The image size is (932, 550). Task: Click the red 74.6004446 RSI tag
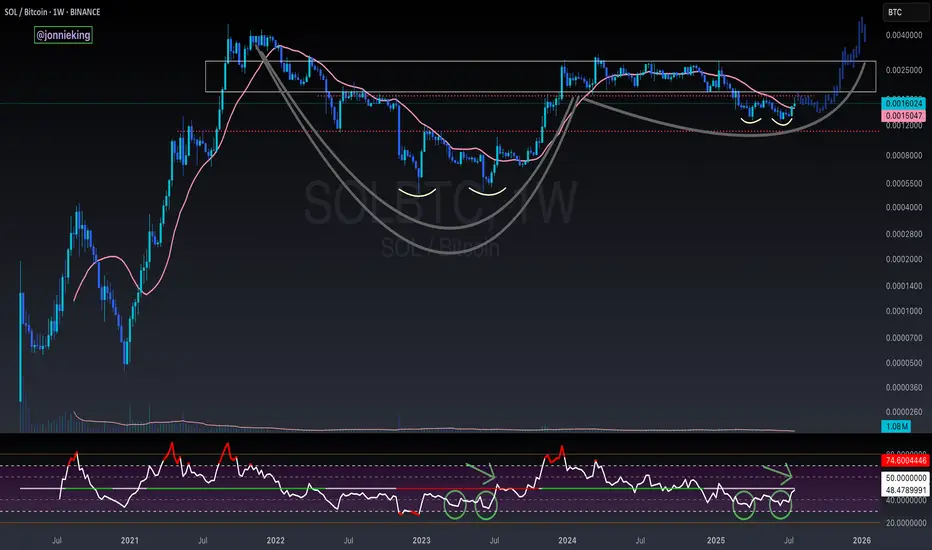[905, 461]
